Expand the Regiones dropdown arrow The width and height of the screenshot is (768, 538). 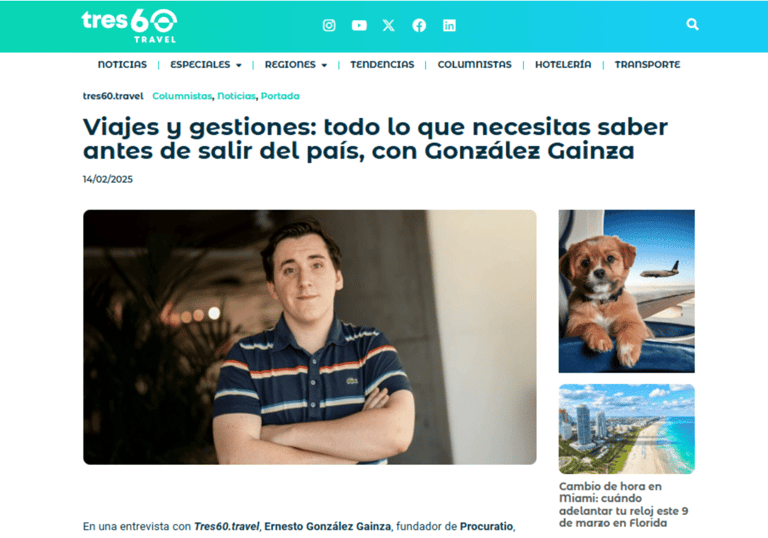coord(324,65)
